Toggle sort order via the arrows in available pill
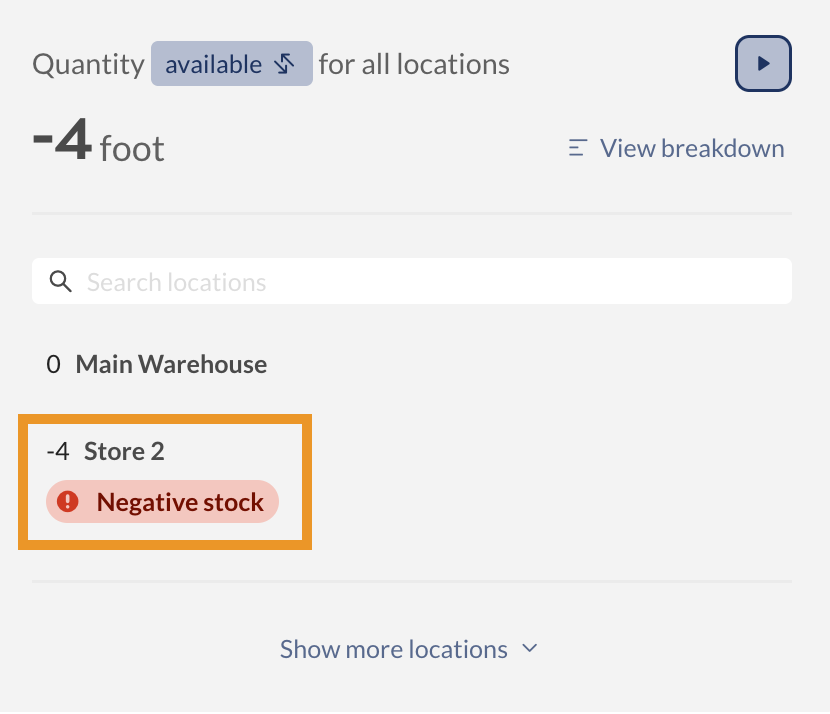Viewport: 830px width, 714px height. (x=283, y=63)
